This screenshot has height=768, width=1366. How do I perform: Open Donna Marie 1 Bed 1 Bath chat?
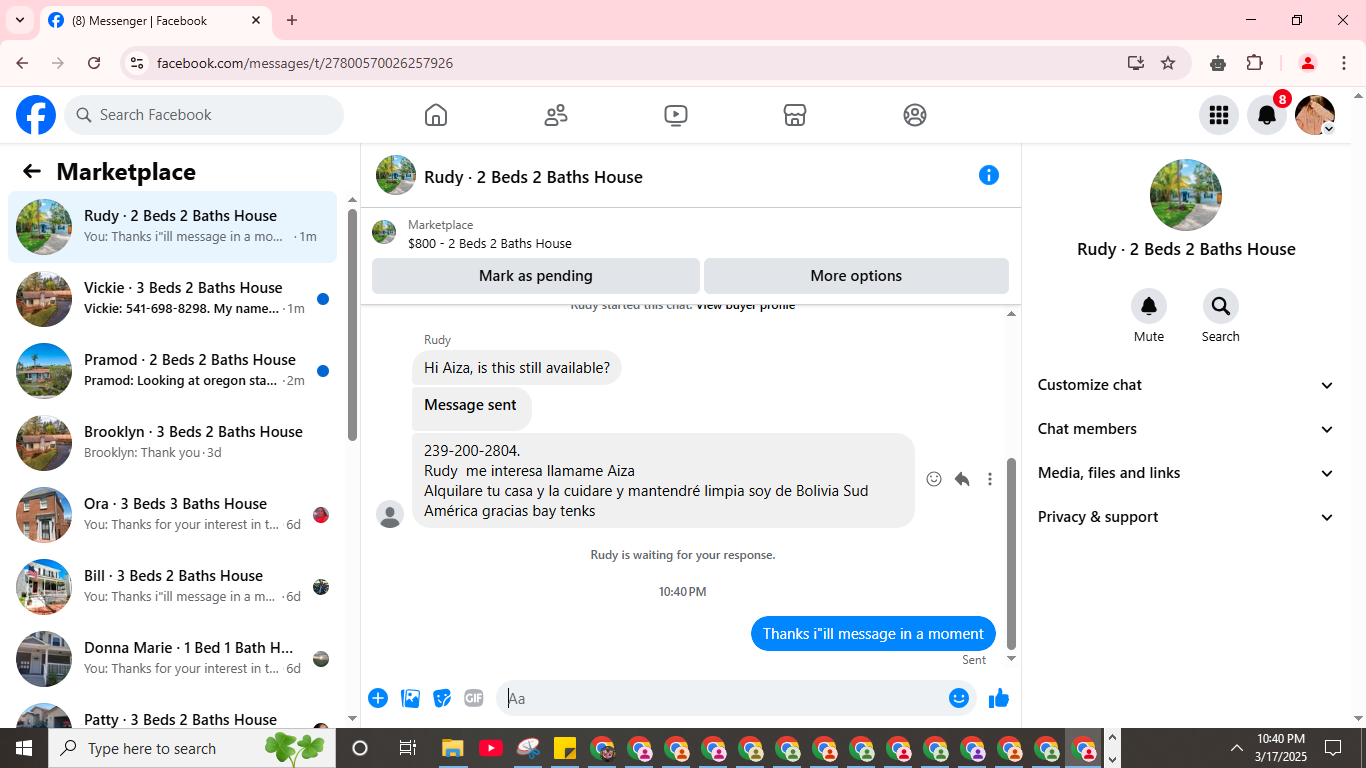[x=172, y=659]
